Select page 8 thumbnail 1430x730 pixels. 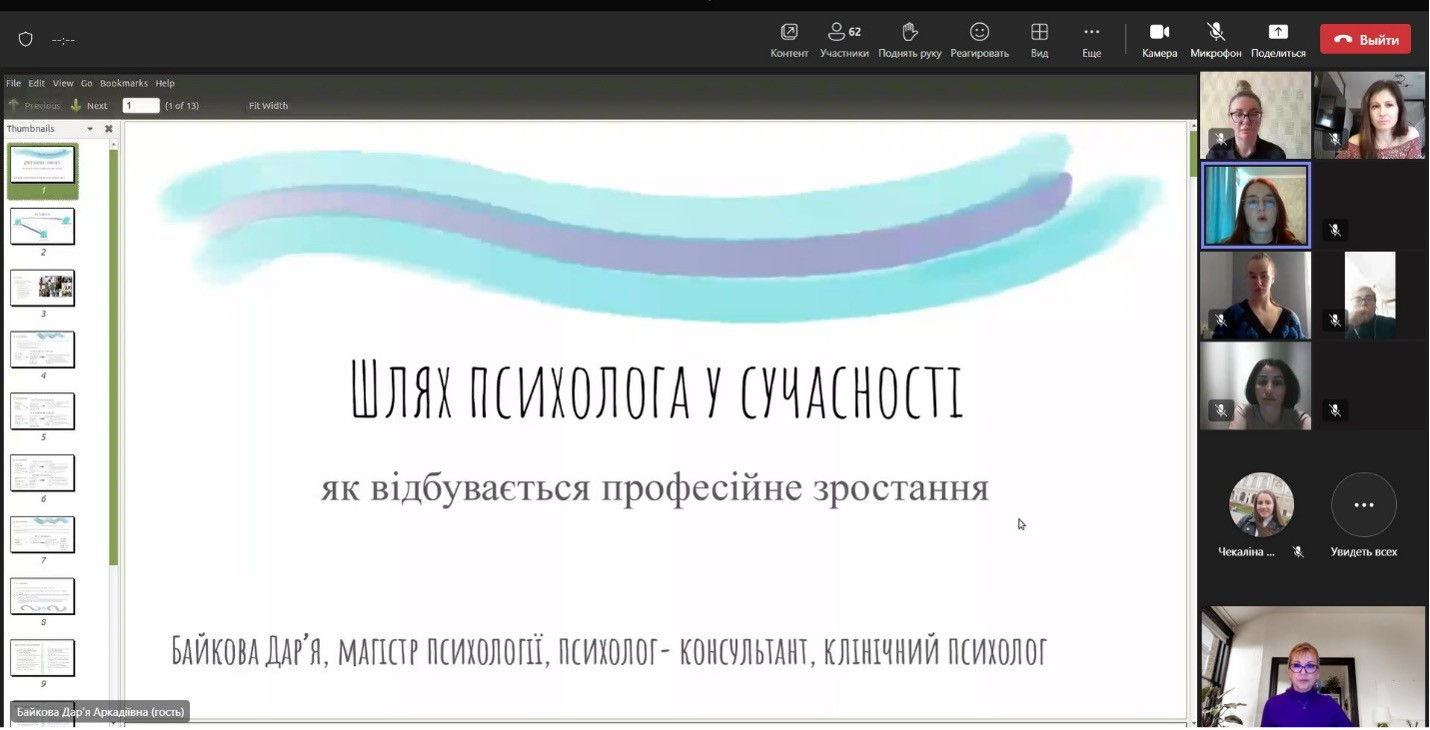pyautogui.click(x=42, y=597)
